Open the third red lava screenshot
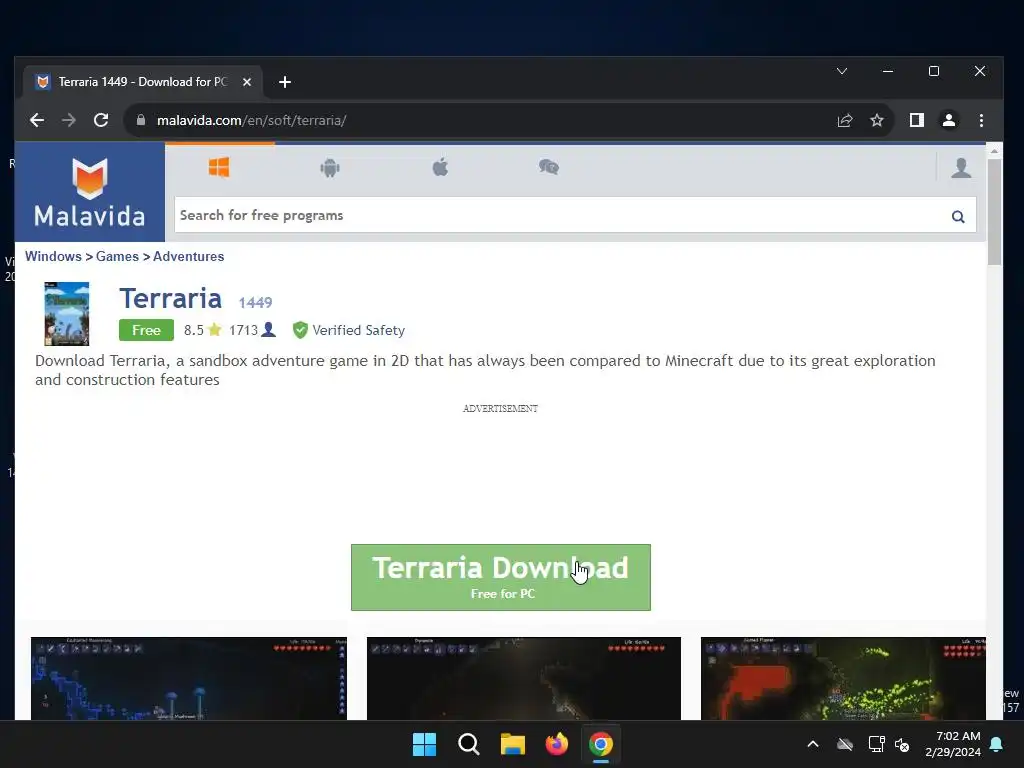Viewport: 1024px width, 768px height. 843,678
